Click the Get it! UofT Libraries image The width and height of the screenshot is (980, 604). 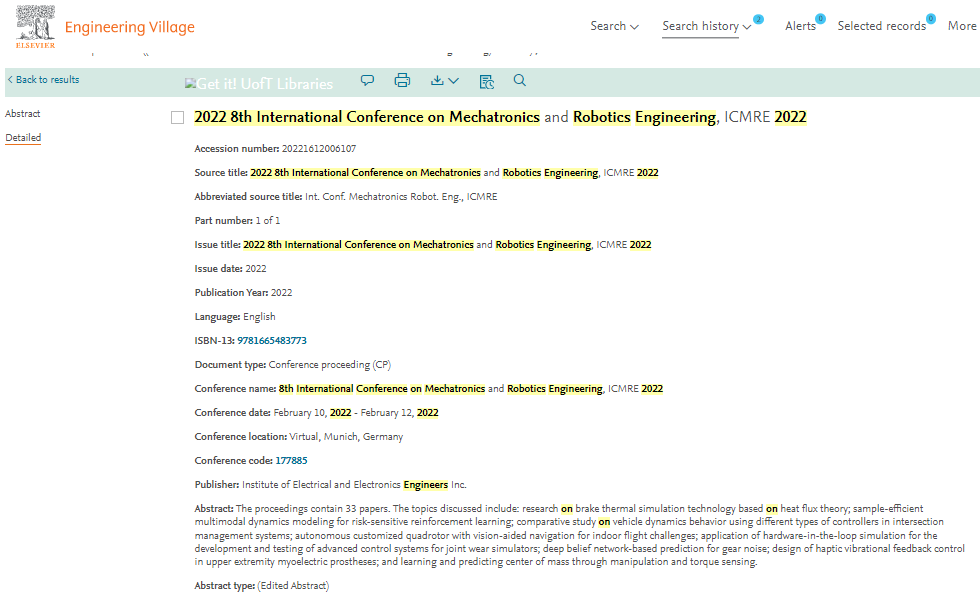[x=259, y=84]
